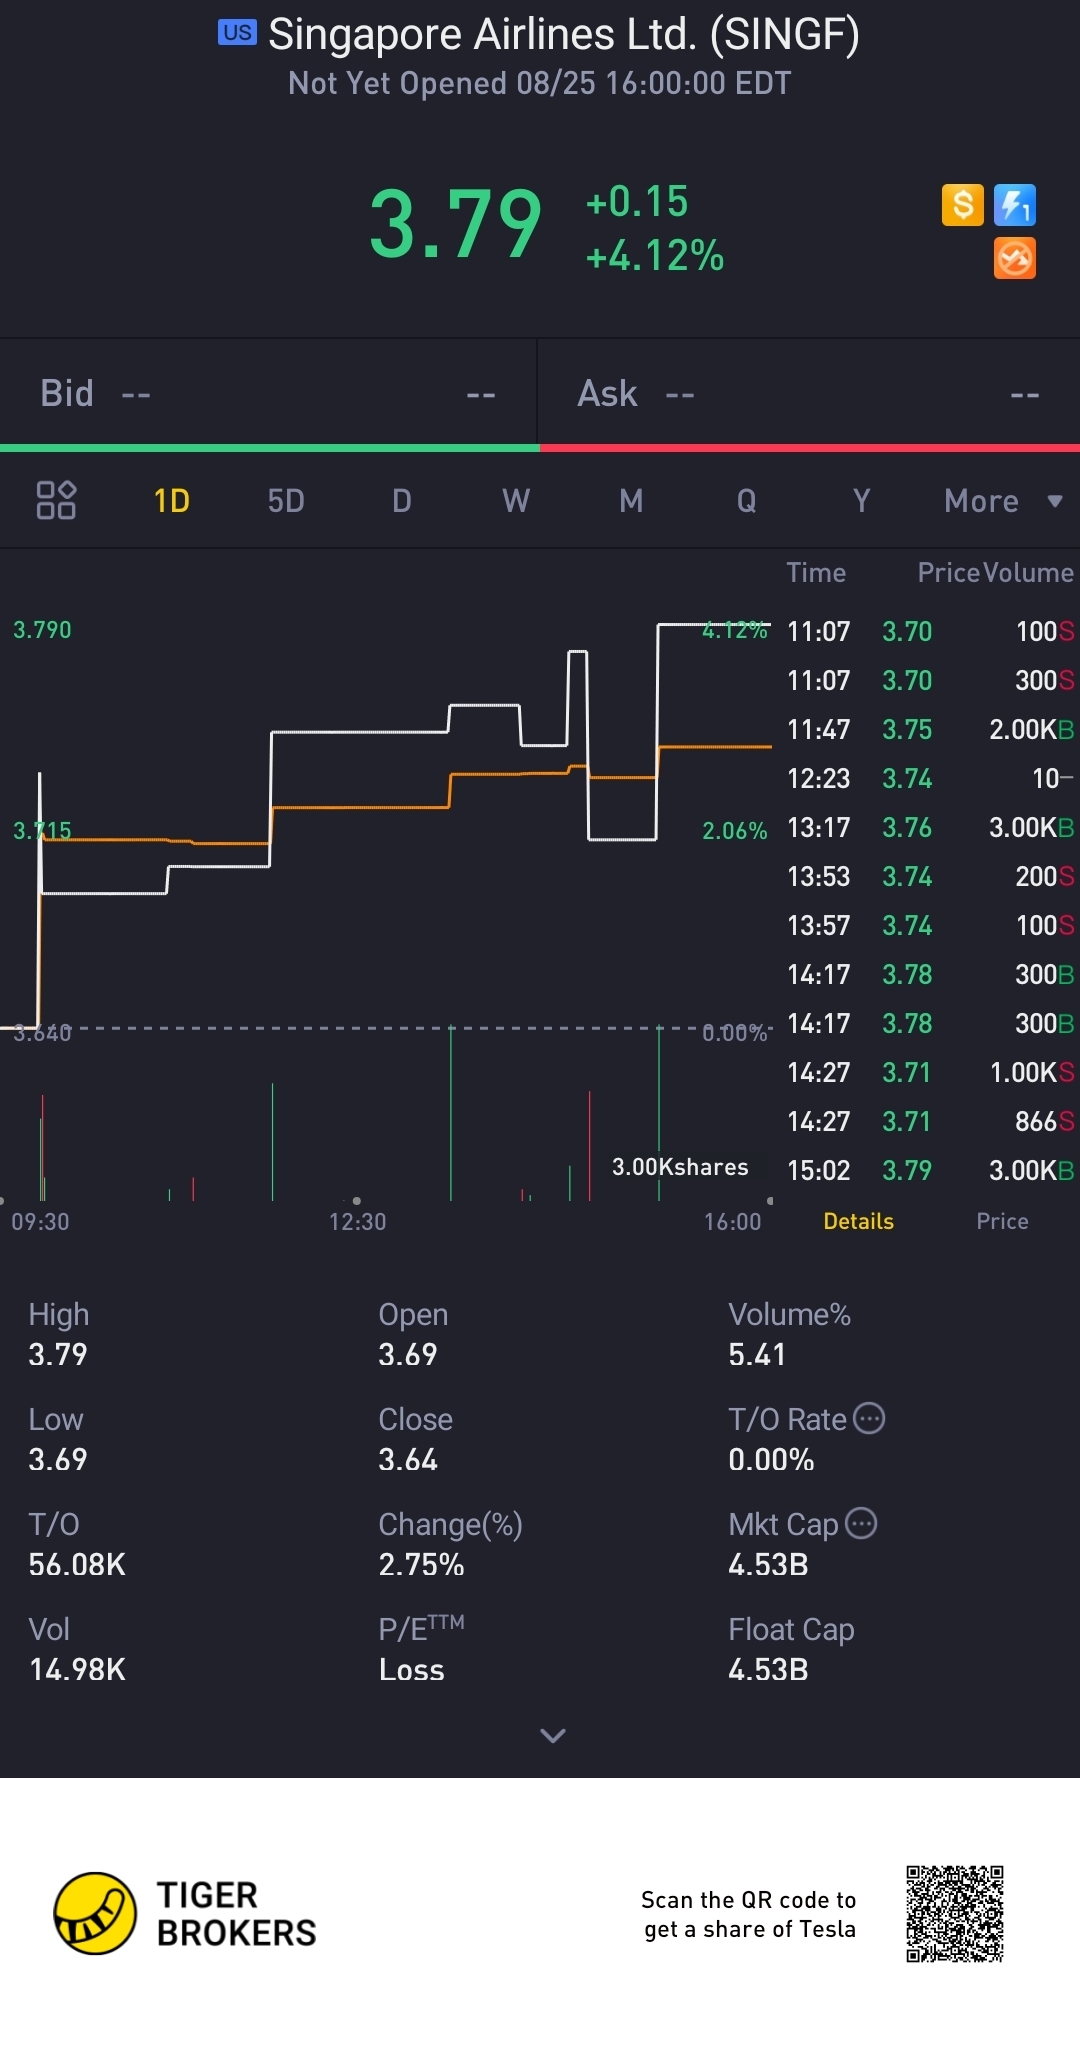The height and width of the screenshot is (2050, 1080).
Task: Tap the High 3.79 statistic
Action: pyautogui.click(x=59, y=1334)
